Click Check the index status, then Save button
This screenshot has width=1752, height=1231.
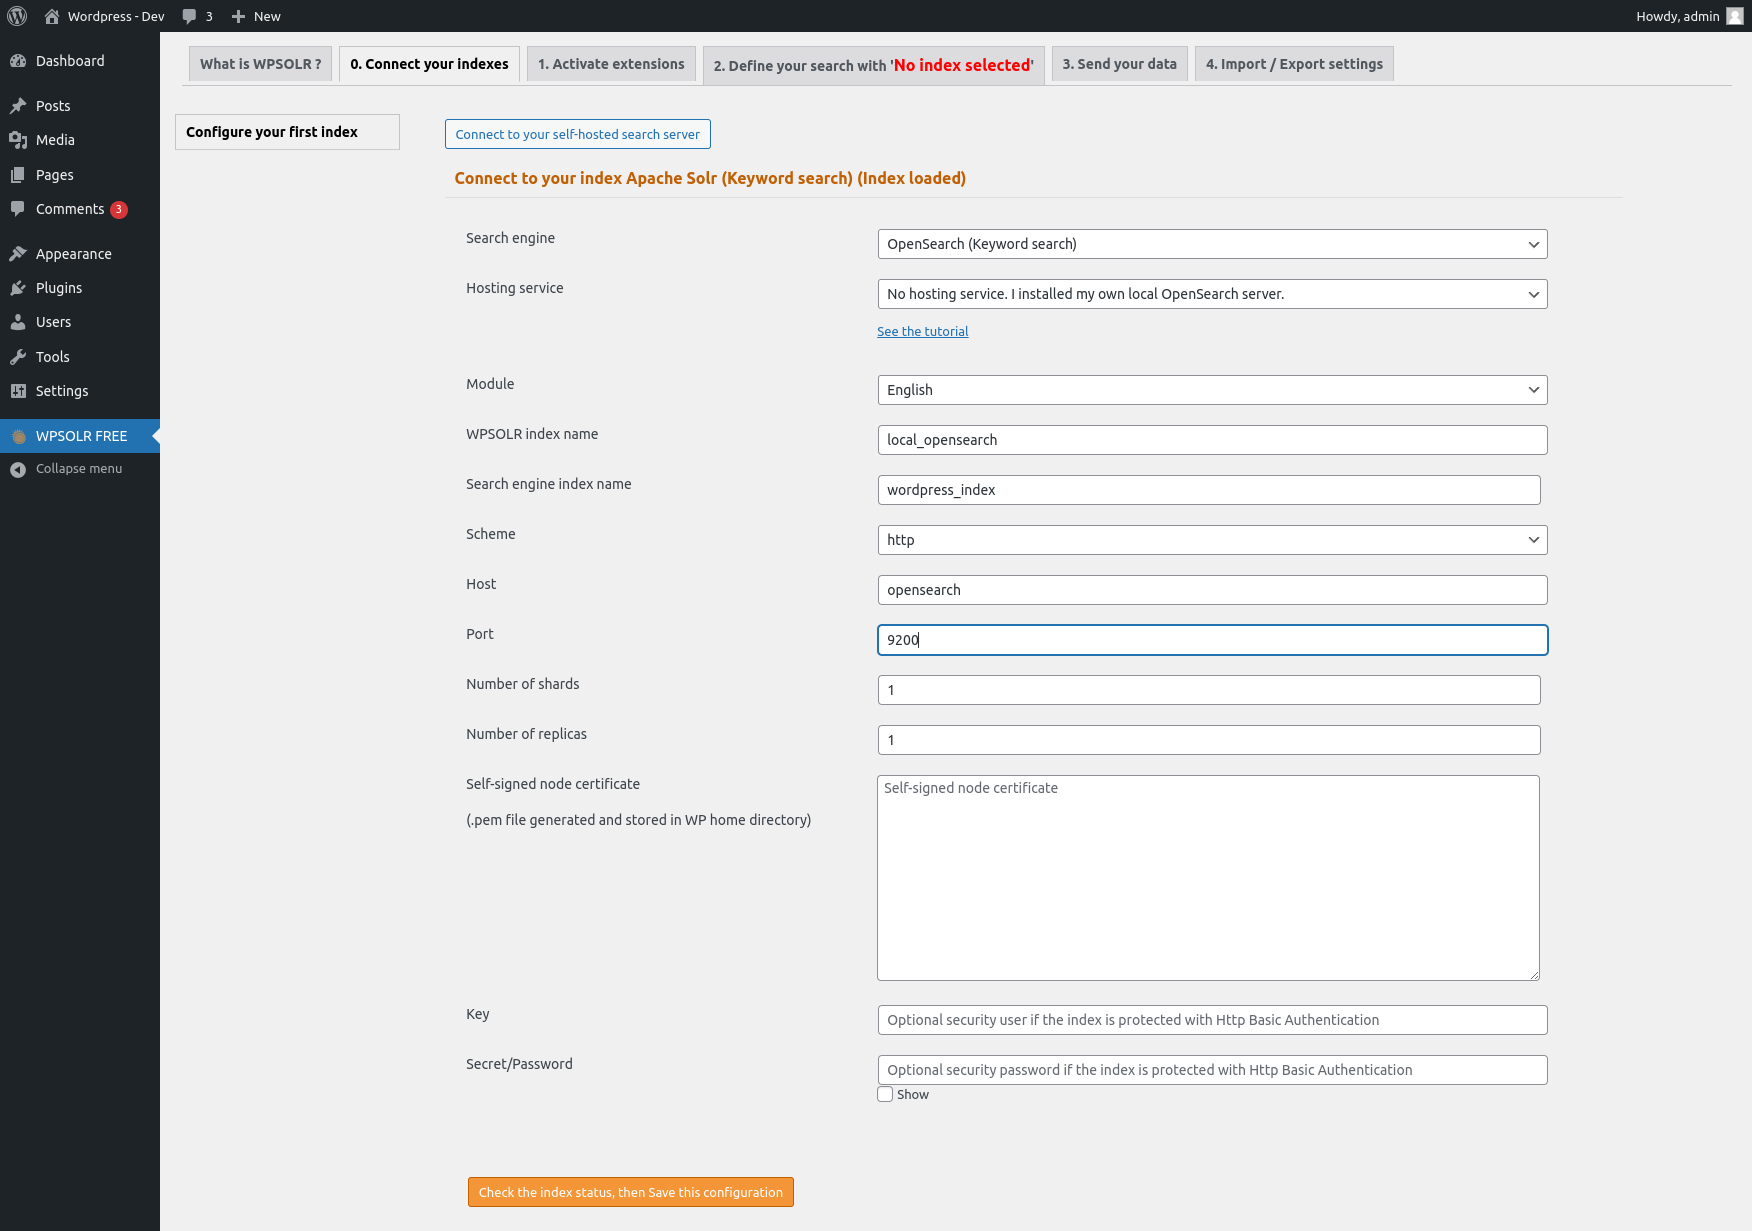click(x=631, y=1192)
